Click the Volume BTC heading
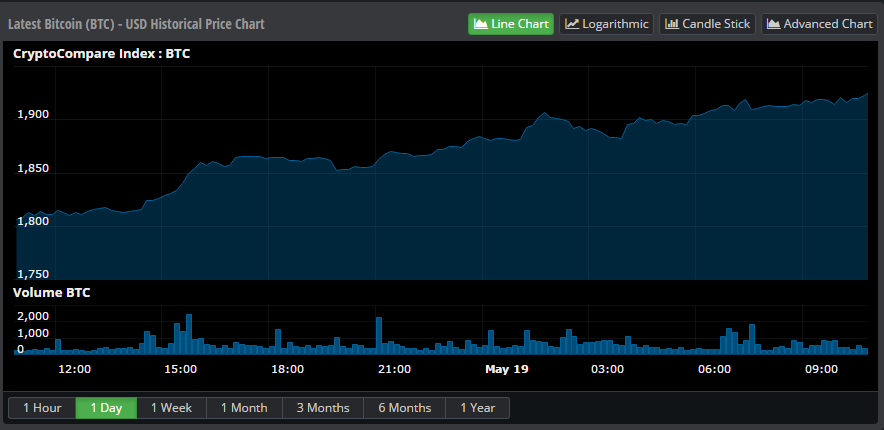This screenshot has height=430, width=884. point(50,292)
